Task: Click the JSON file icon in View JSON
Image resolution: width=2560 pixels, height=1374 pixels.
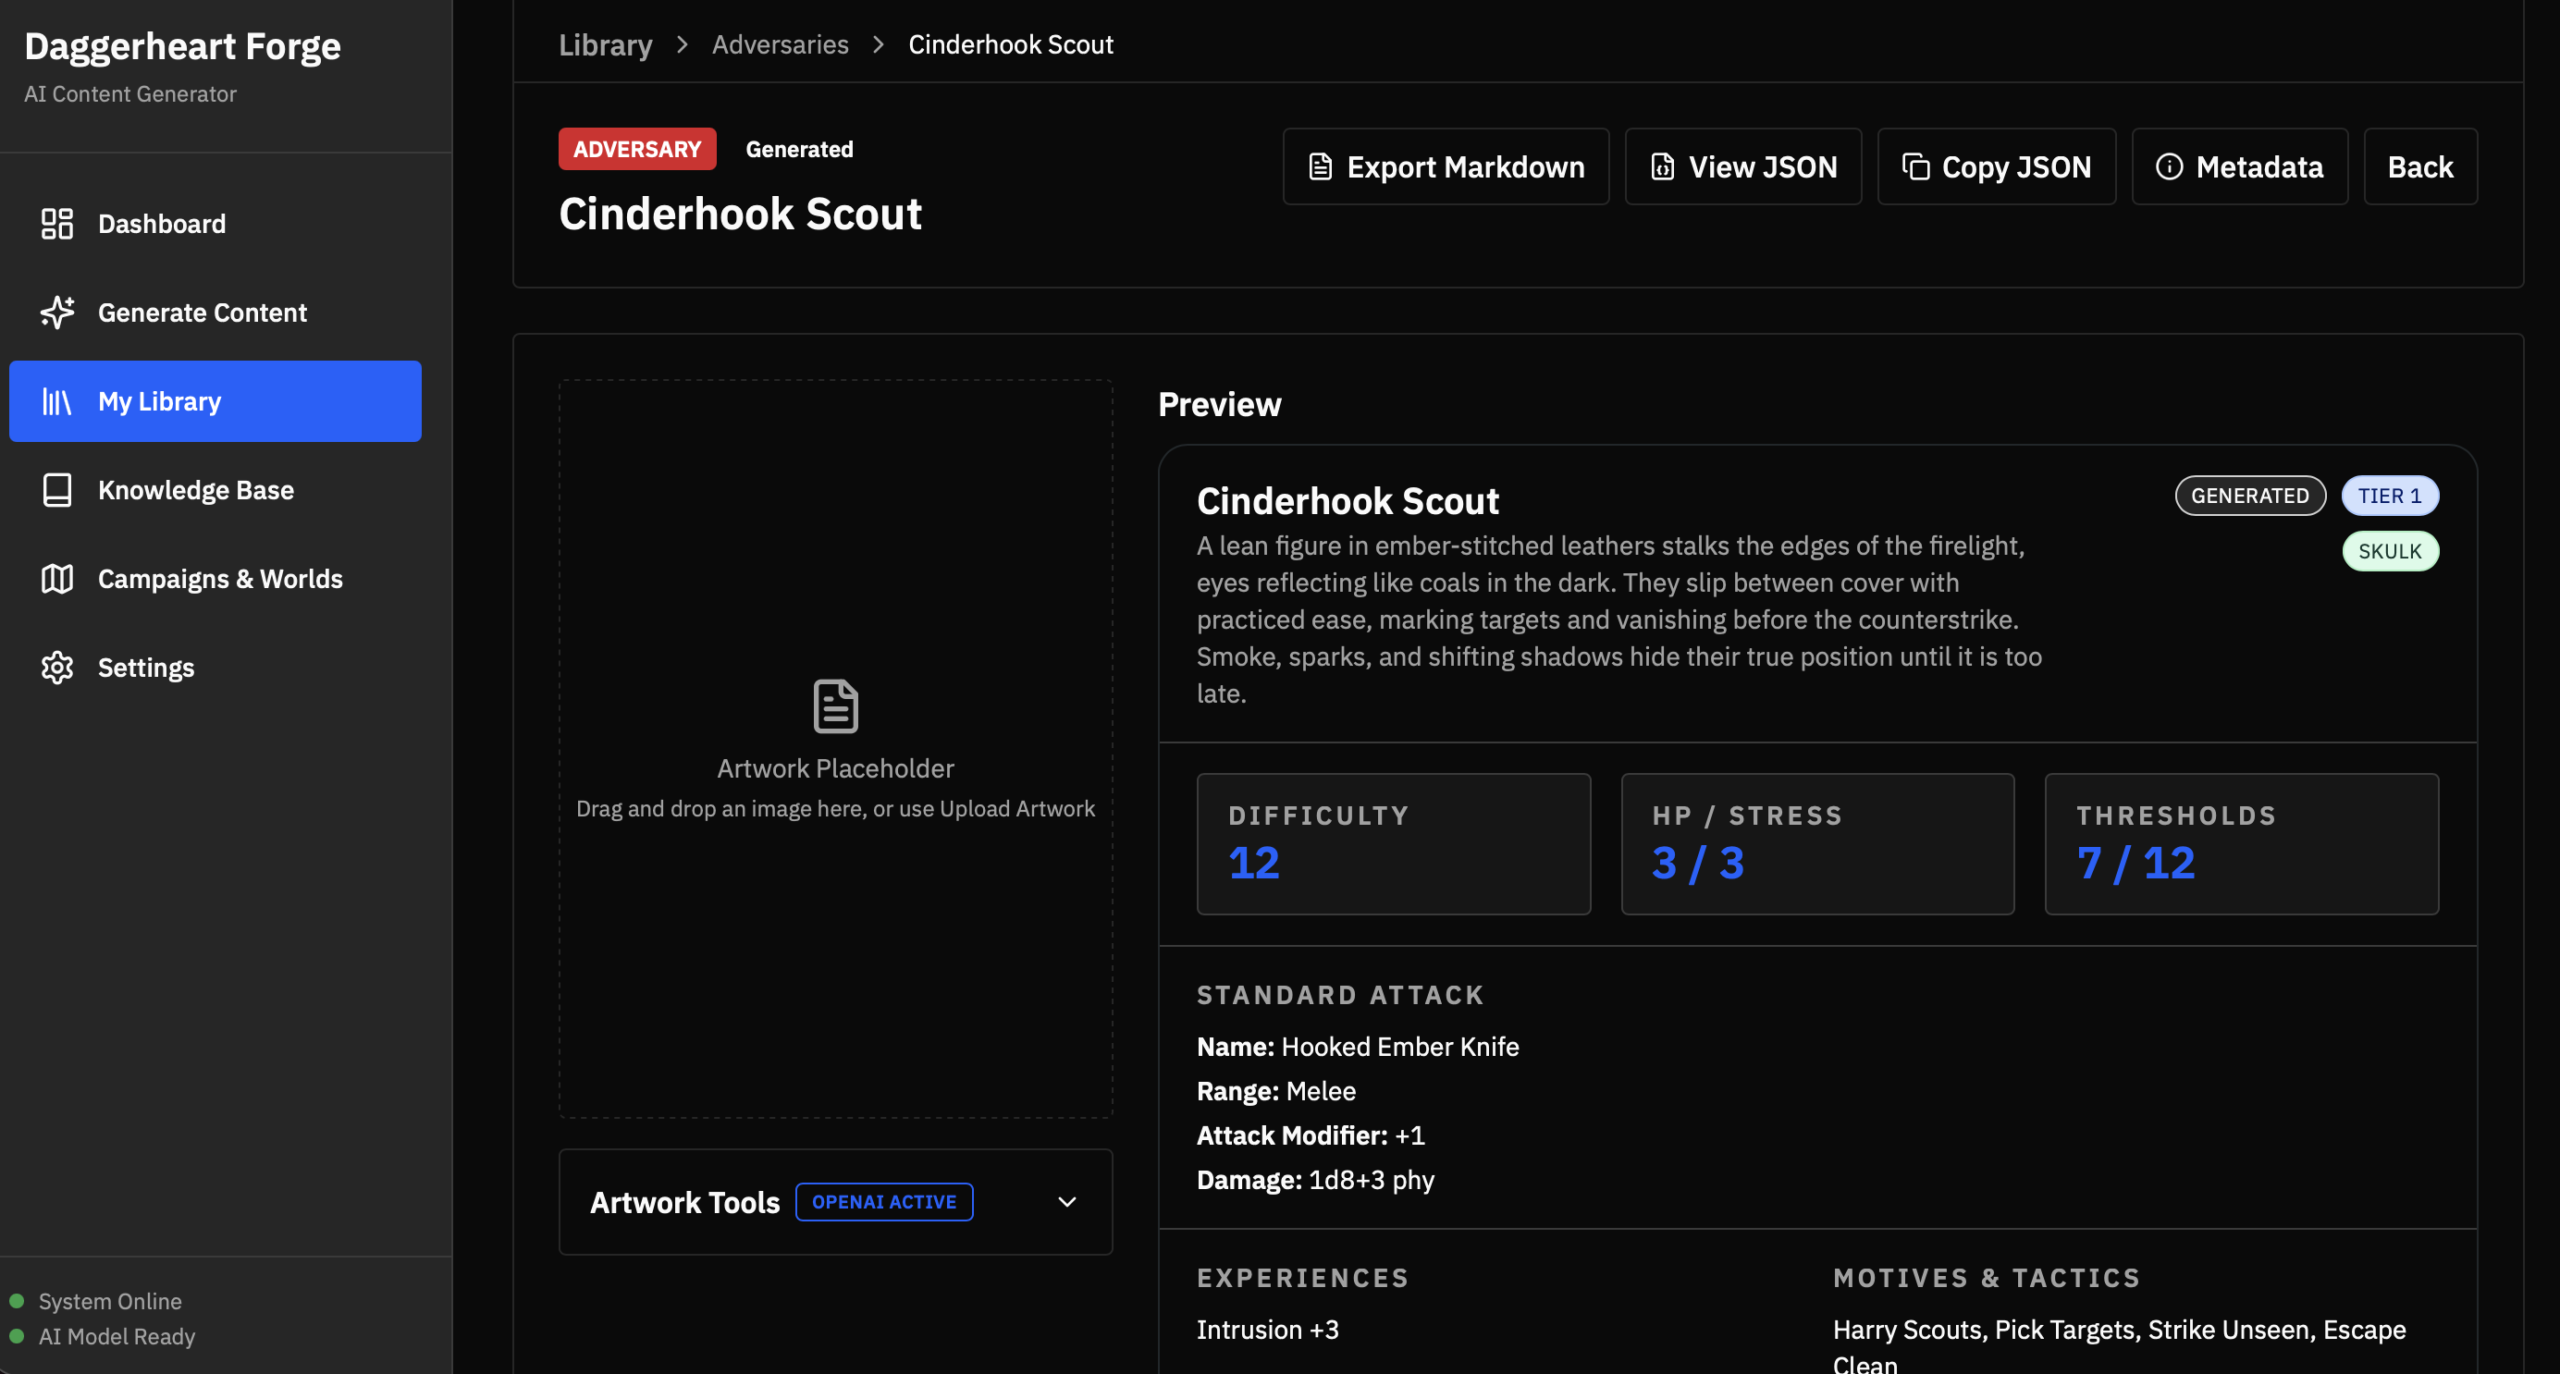Action: [1662, 167]
